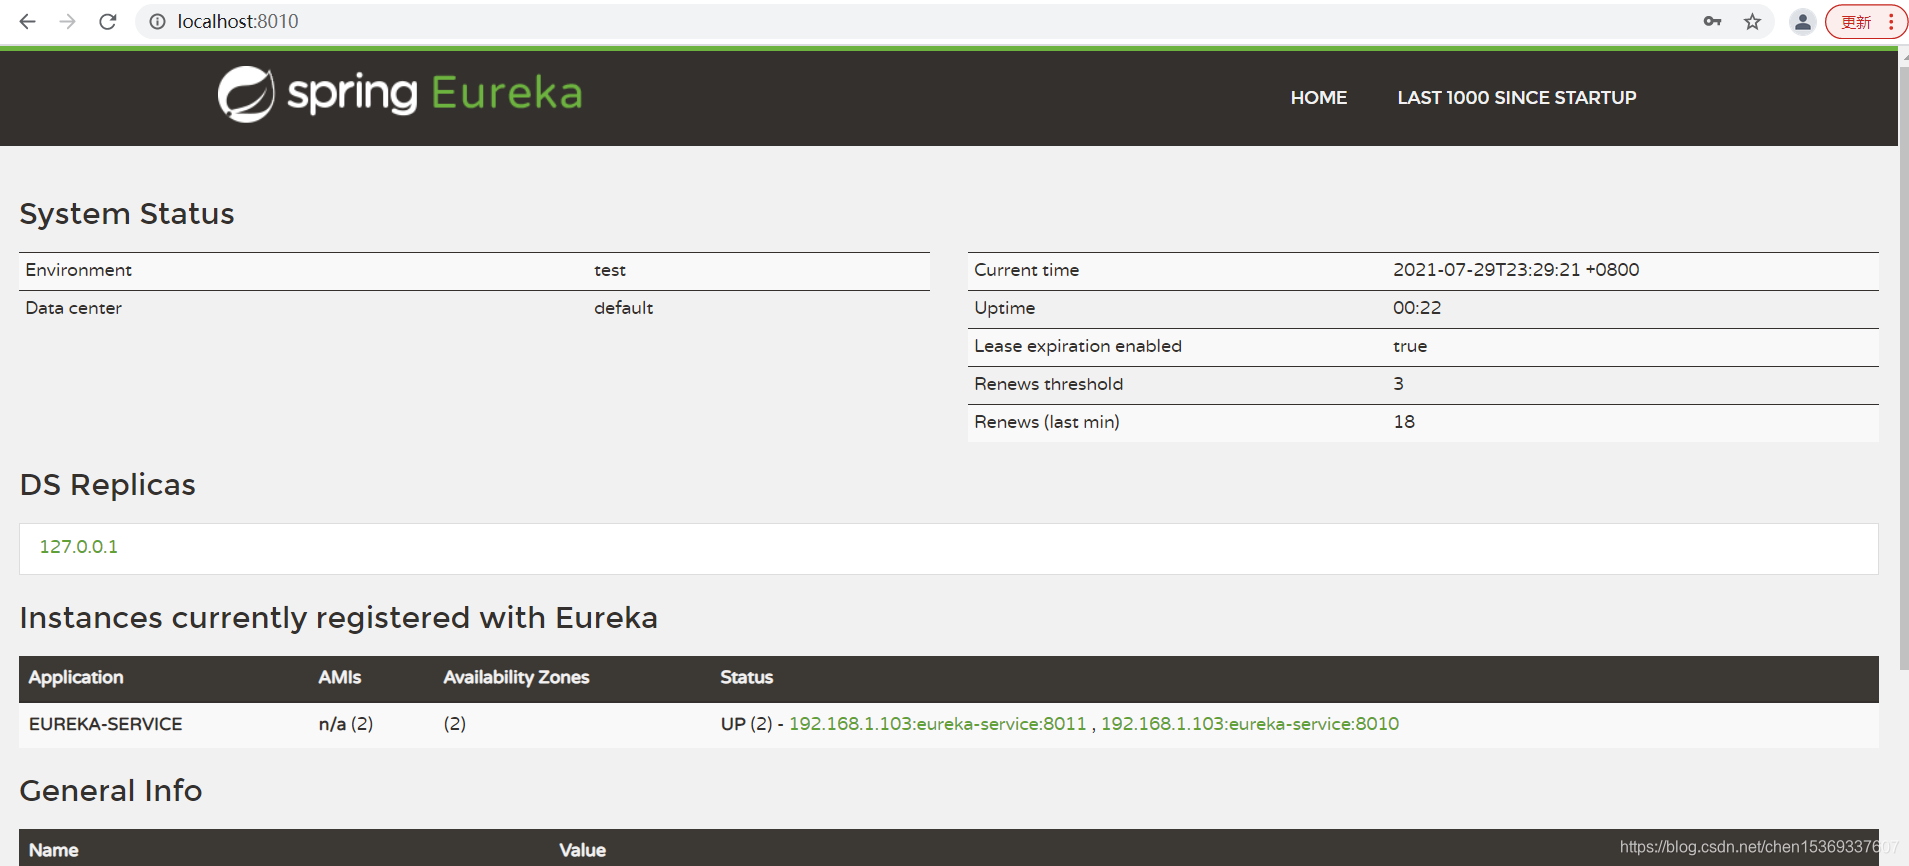Image resolution: width=1909 pixels, height=866 pixels.
Task: Select the Environment value 'test'
Action: (x=610, y=270)
